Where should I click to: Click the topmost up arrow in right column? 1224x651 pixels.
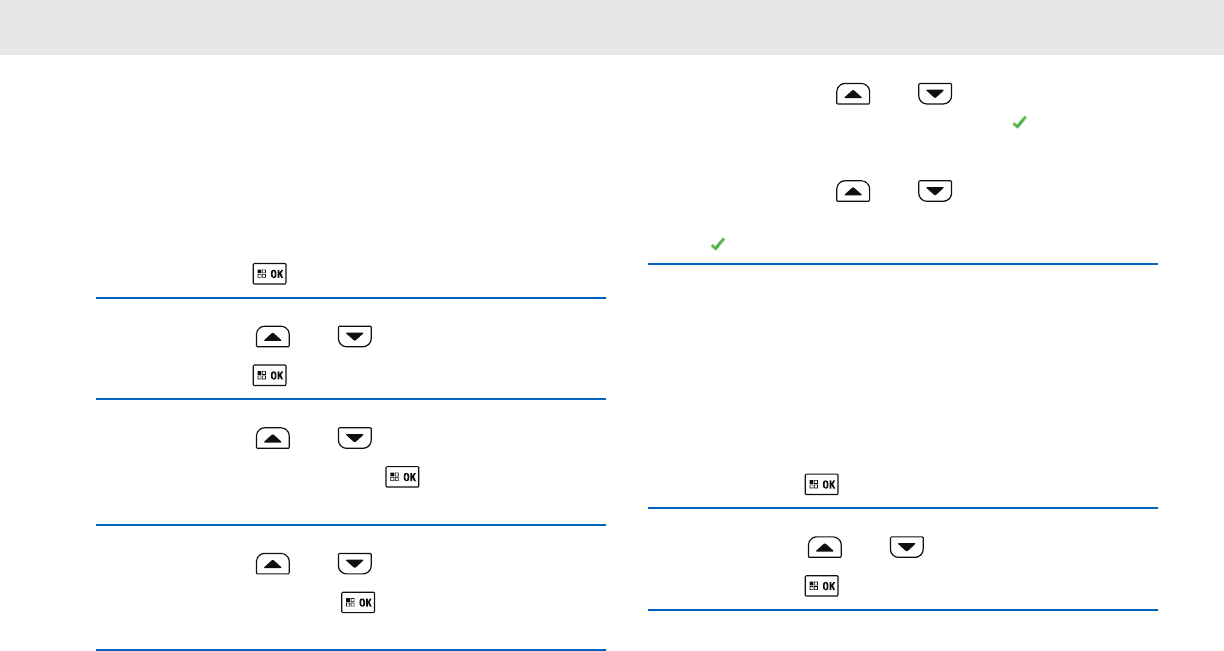(x=853, y=95)
